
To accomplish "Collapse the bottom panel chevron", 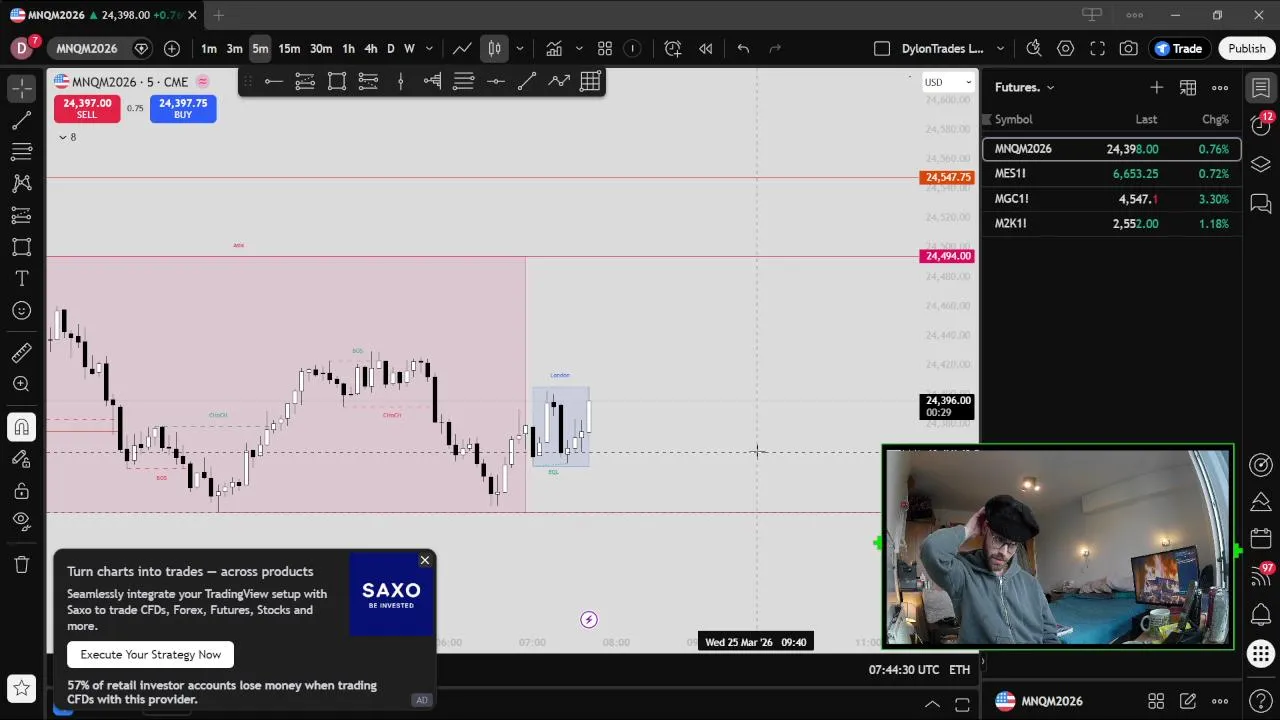I will pos(931,704).
